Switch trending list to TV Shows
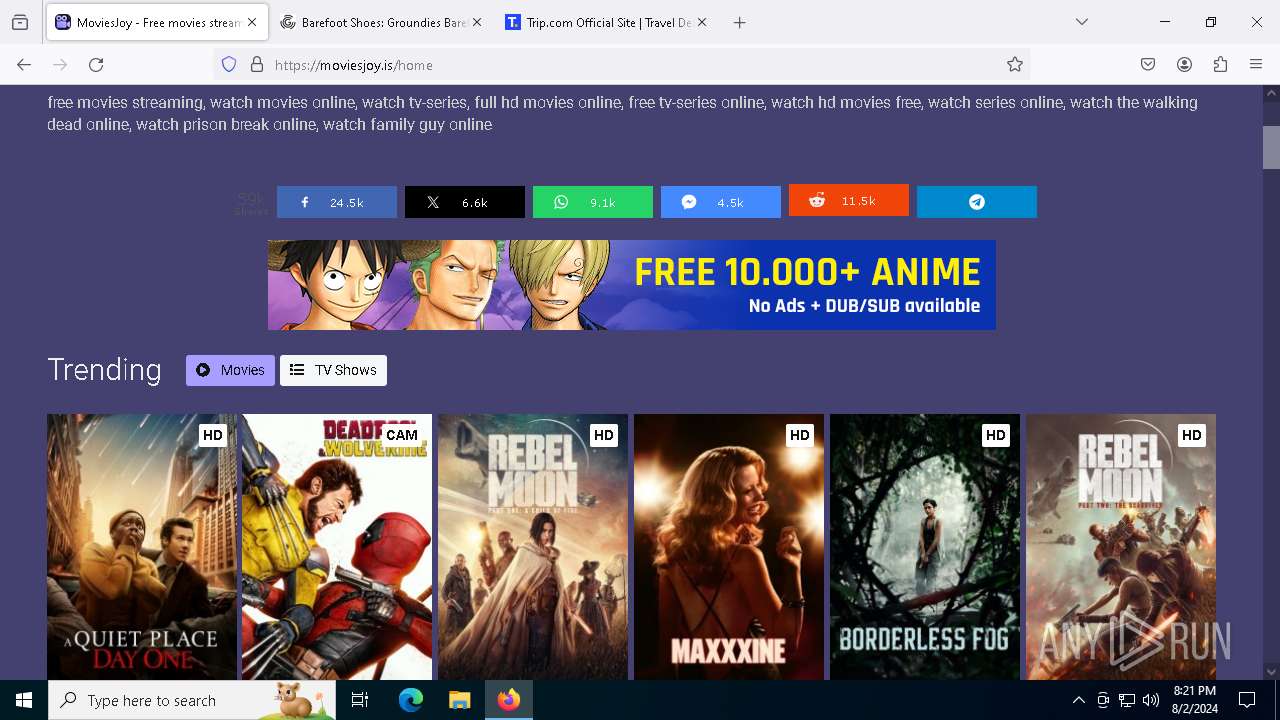Image resolution: width=1280 pixels, height=720 pixels. pyautogui.click(x=333, y=370)
